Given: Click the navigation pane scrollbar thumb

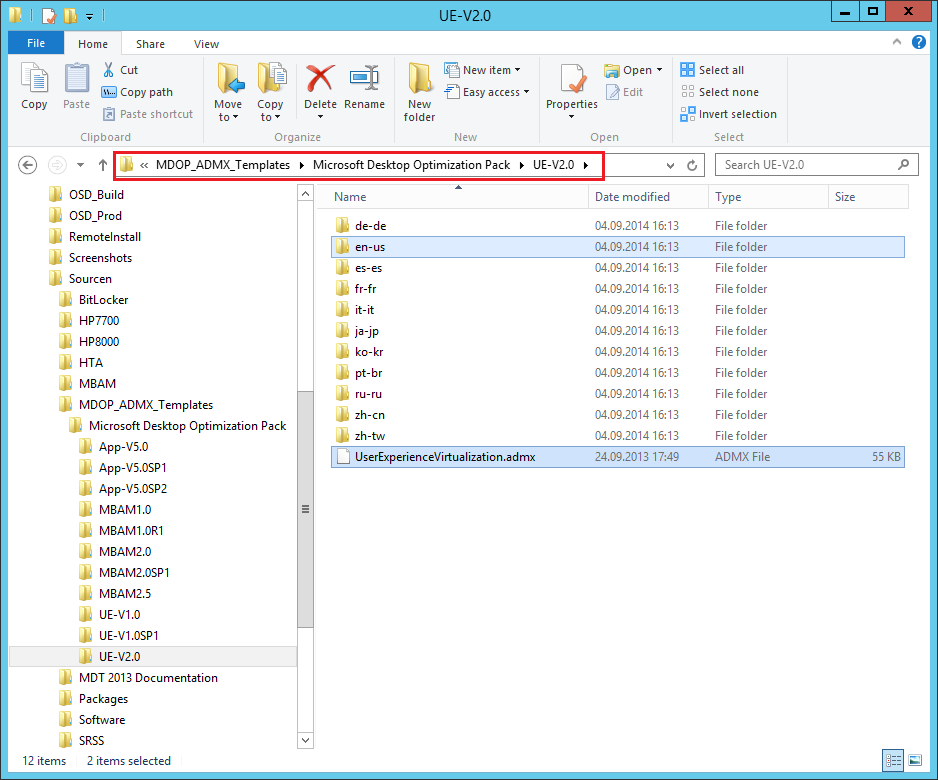Looking at the screenshot, I should tap(305, 509).
